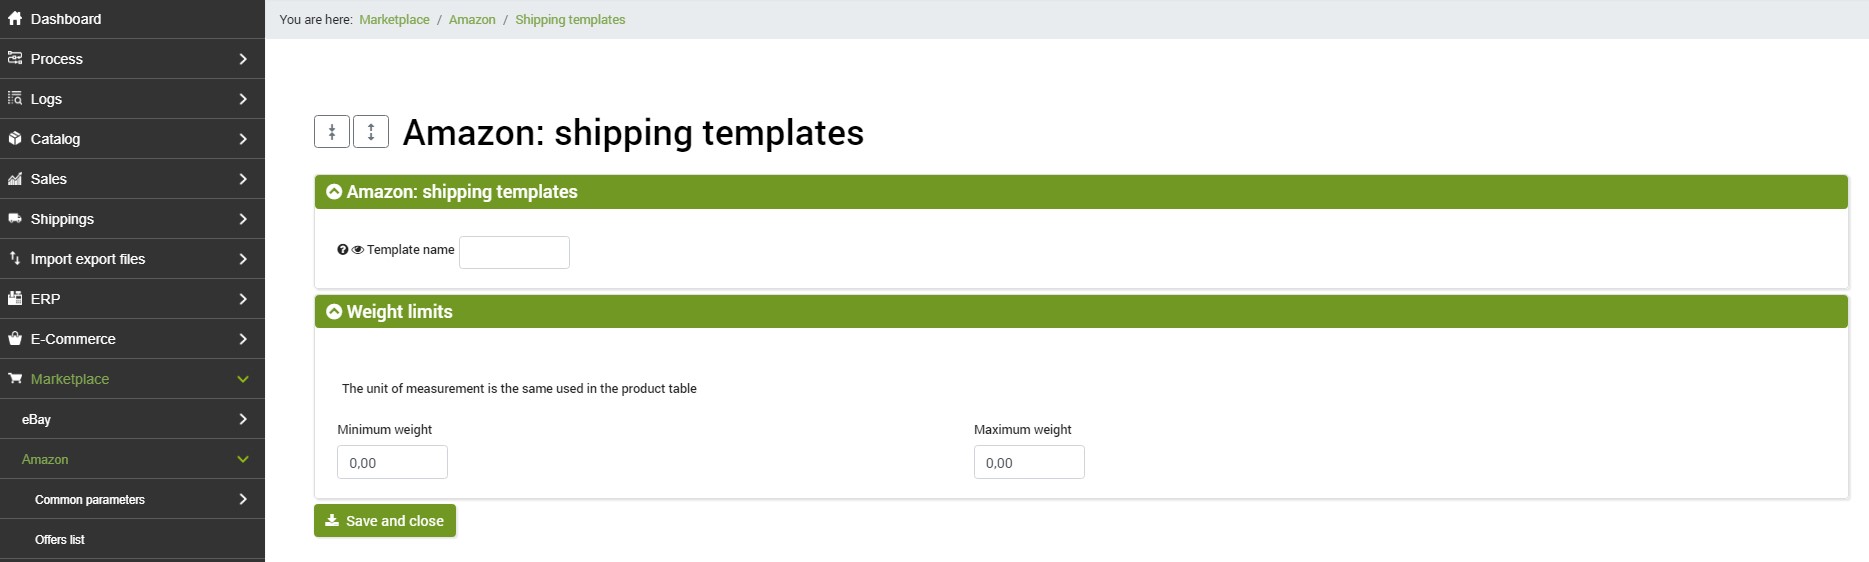
Task: Select the Offers list sidebar item
Action: pos(132,539)
